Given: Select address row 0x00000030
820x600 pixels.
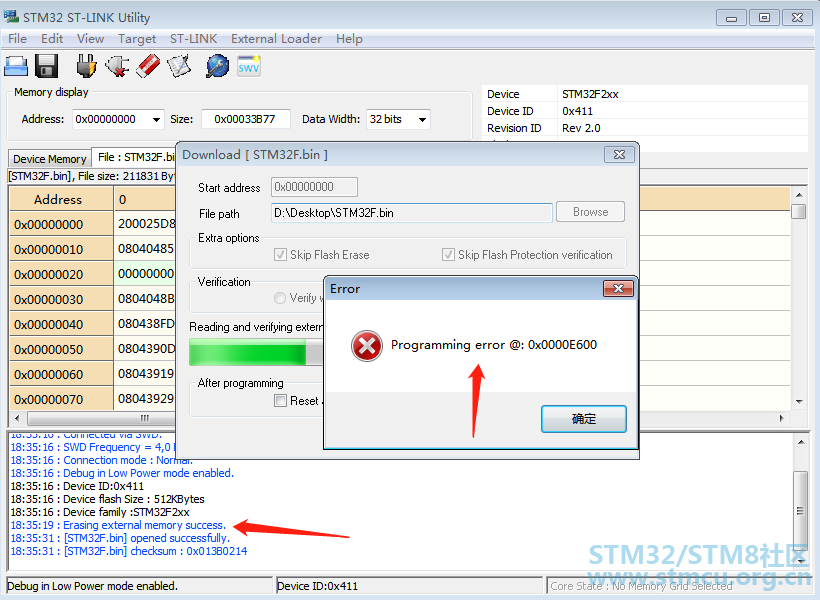Looking at the screenshot, I should 61,300.
